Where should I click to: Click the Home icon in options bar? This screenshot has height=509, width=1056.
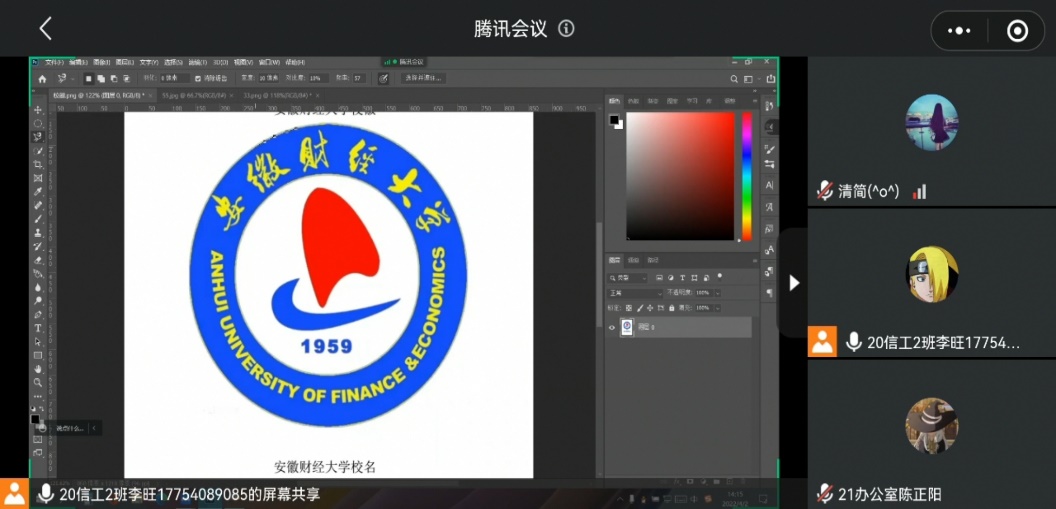[x=42, y=79]
